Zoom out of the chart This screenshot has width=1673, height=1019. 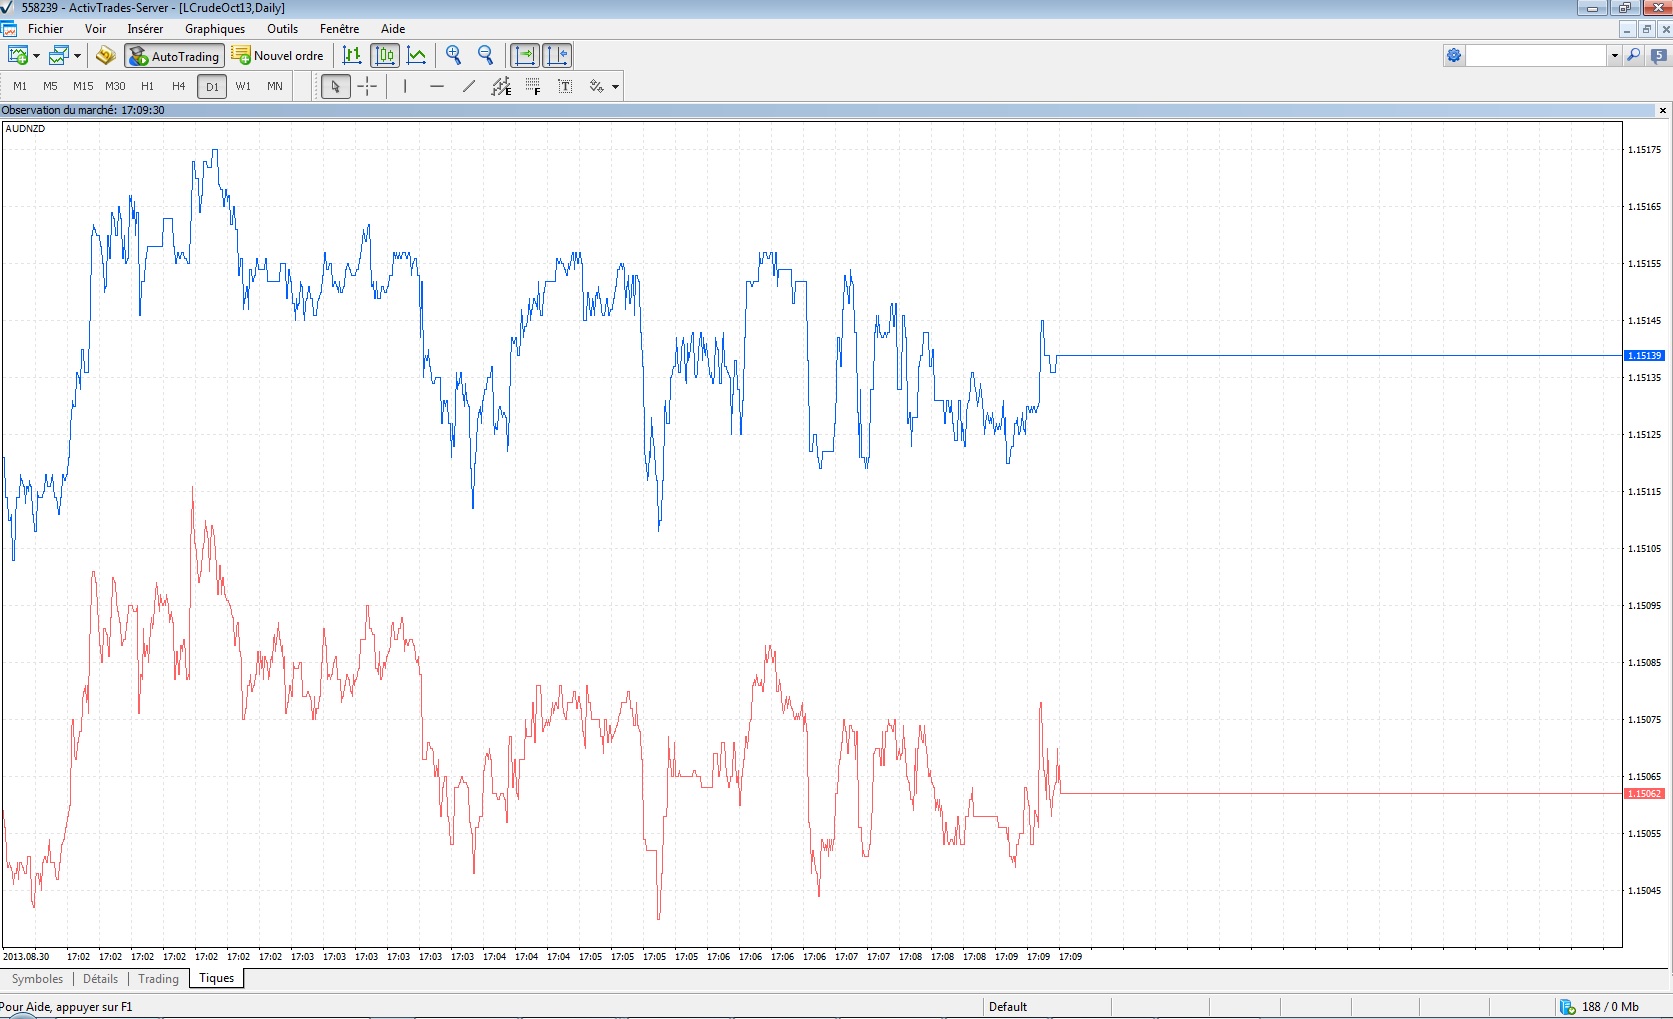486,56
